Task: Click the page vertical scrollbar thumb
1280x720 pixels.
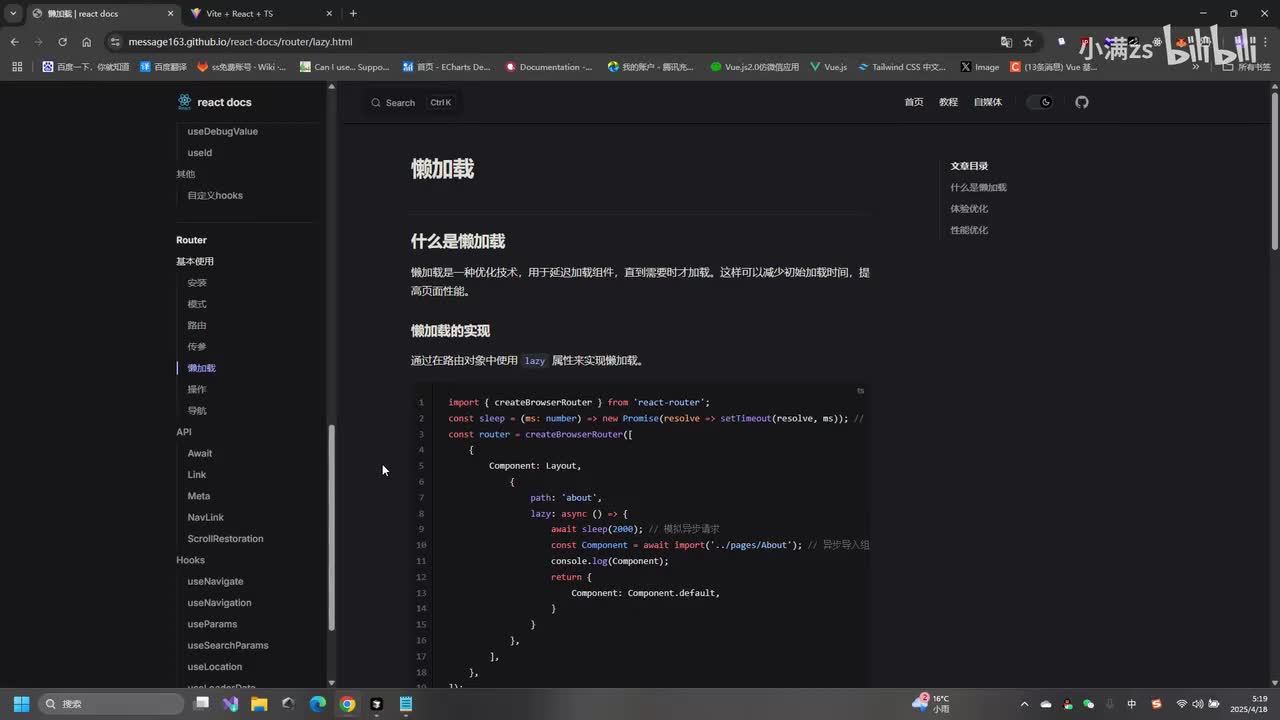Action: click(x=1275, y=170)
